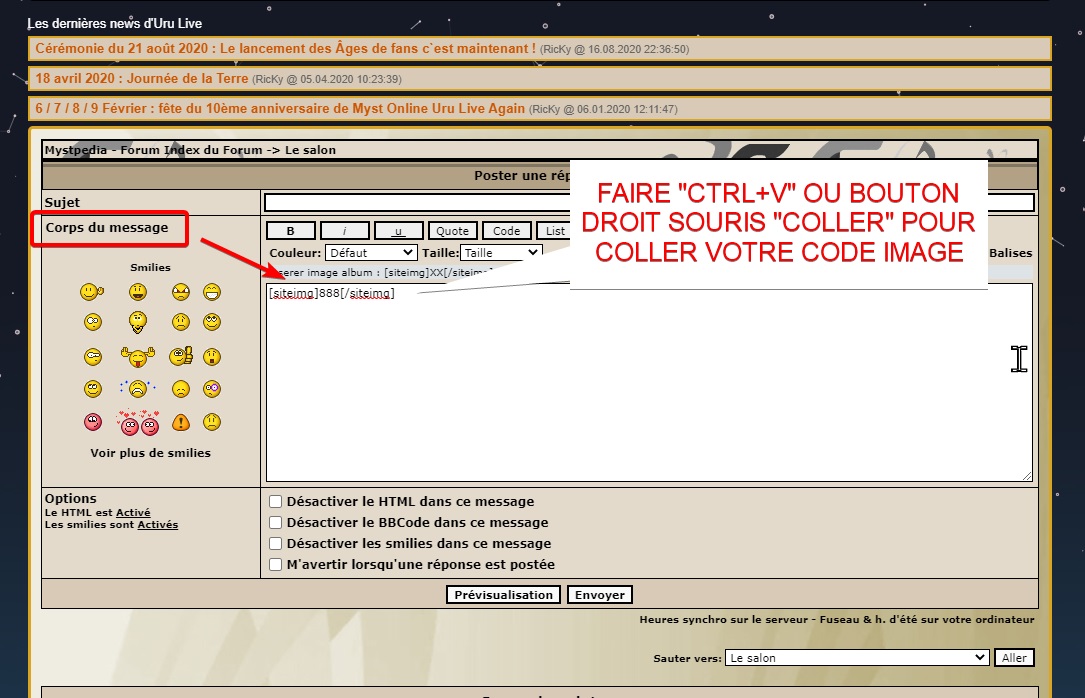Insert the crying smiley with blue tears
Image resolution: width=1085 pixels, height=698 pixels.
139,389
